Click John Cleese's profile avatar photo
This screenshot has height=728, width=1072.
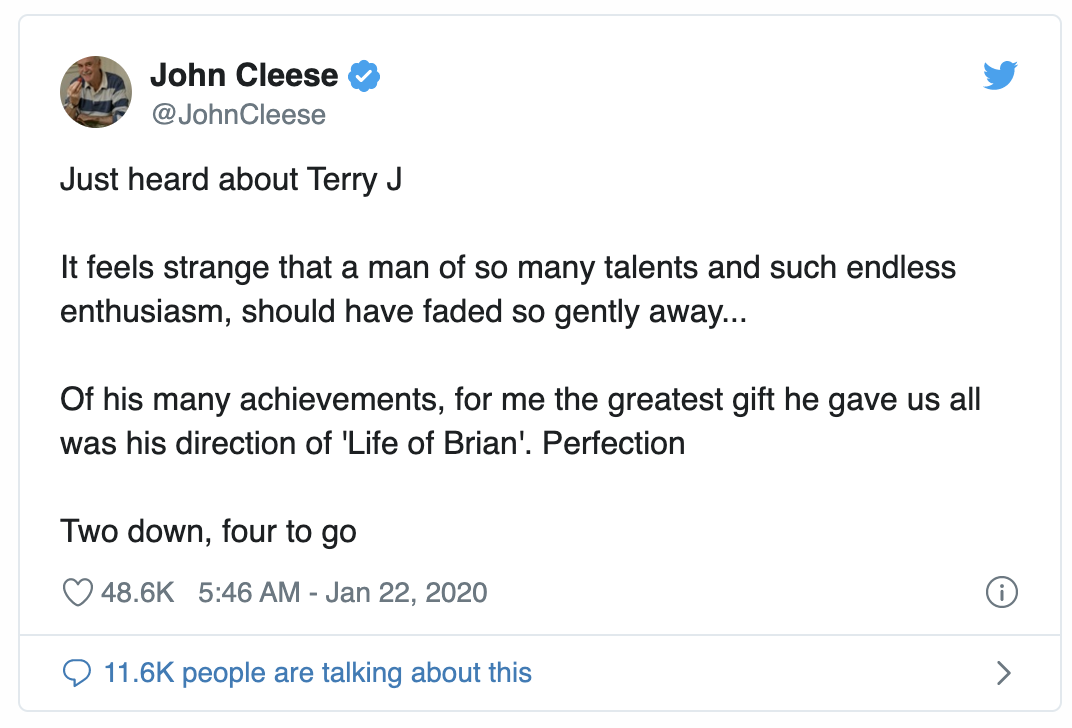[97, 92]
